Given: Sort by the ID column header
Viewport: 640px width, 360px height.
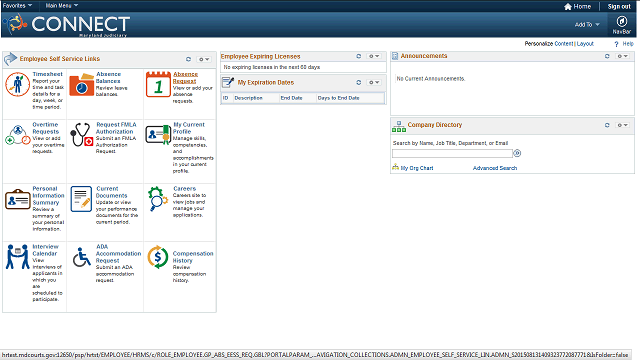Looking at the screenshot, I should (225, 98).
